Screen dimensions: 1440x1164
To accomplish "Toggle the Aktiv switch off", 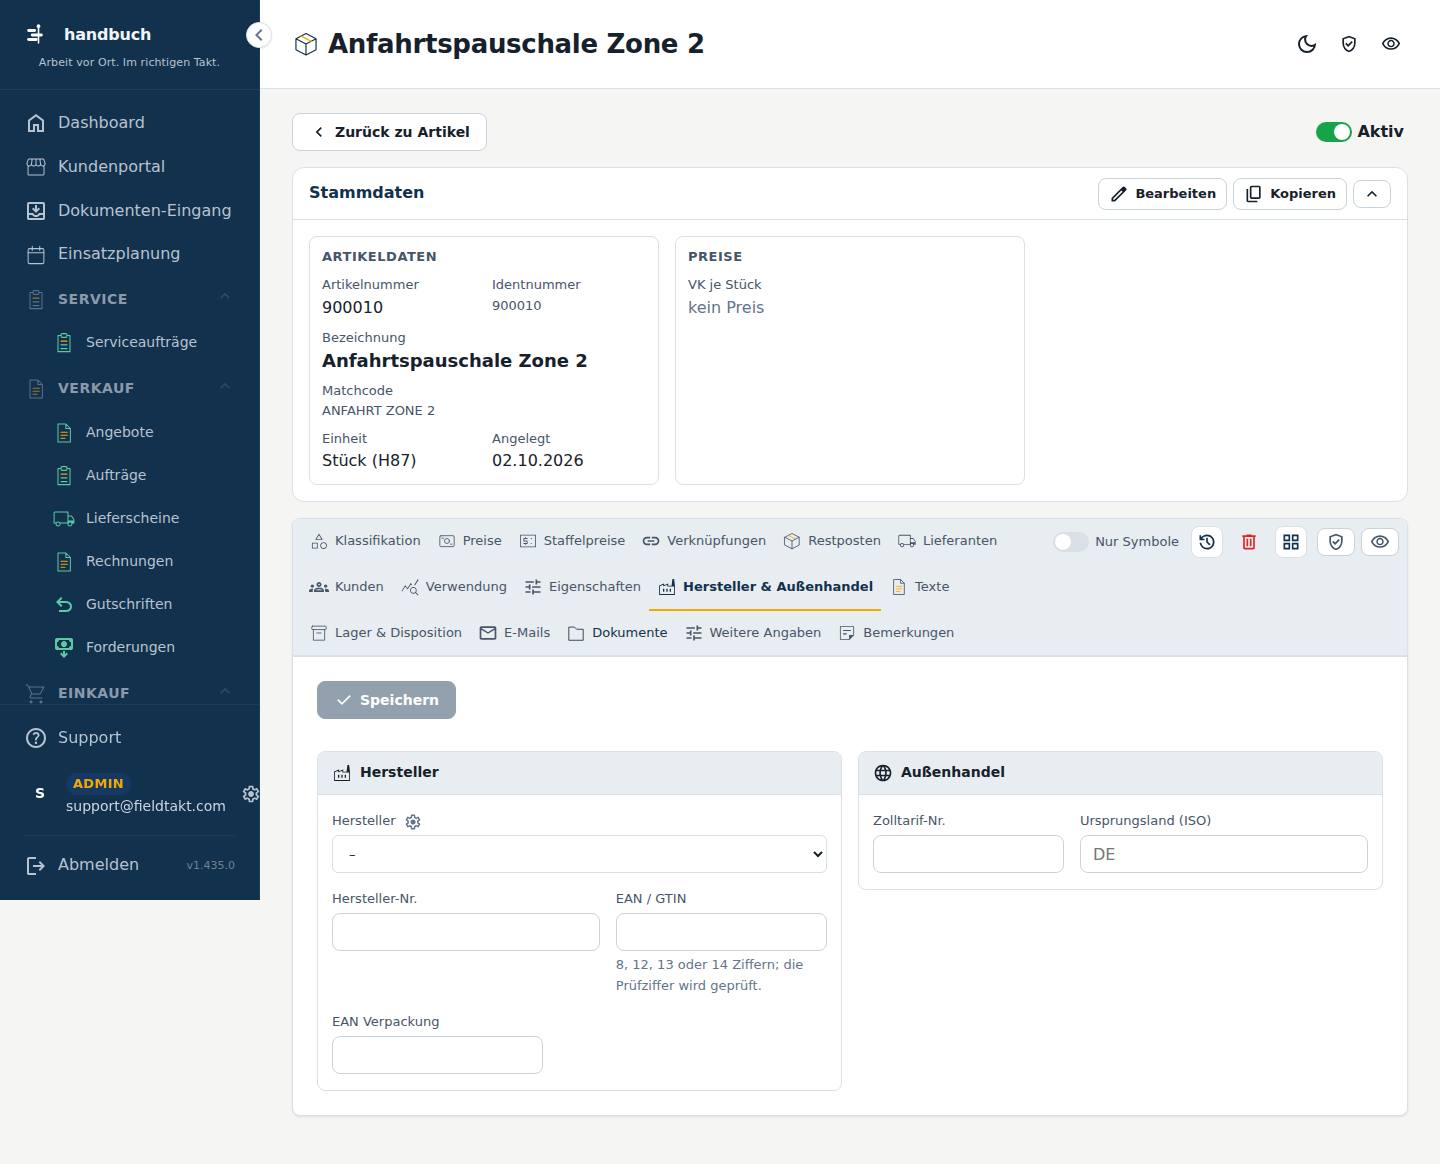I will click(1333, 132).
